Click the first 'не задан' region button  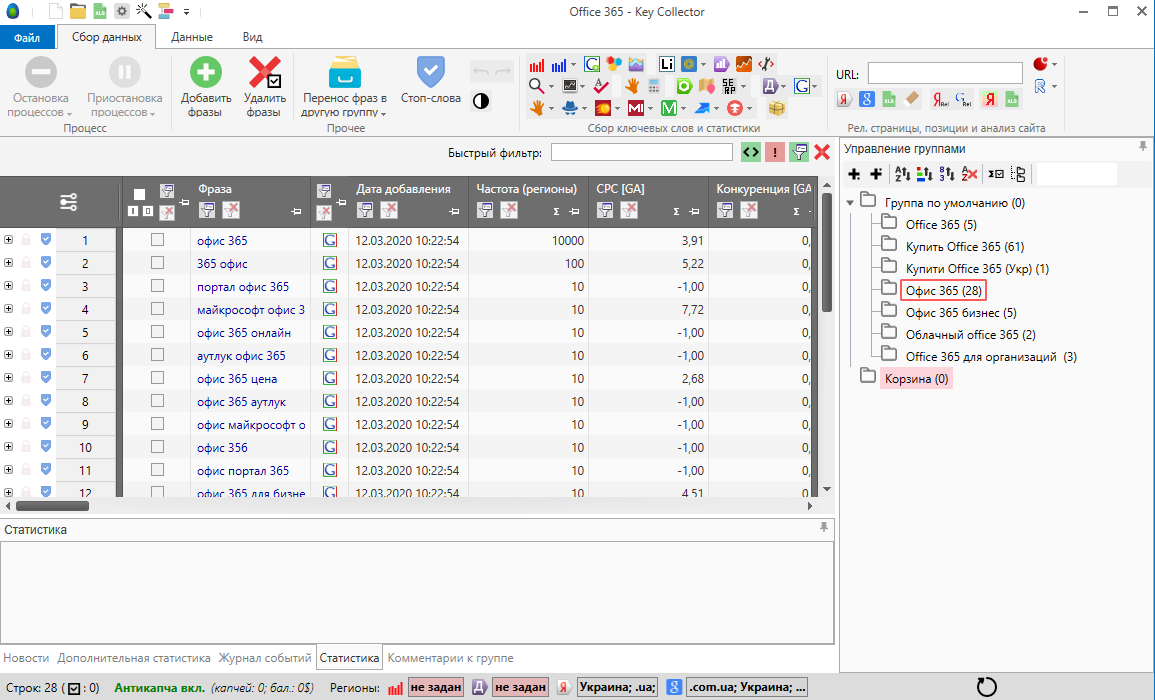click(435, 687)
